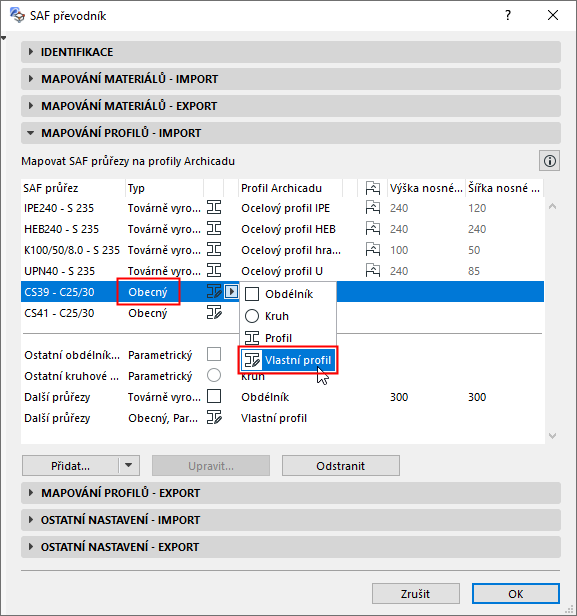Click the custom profile icon in CS41 row

[x=214, y=313]
